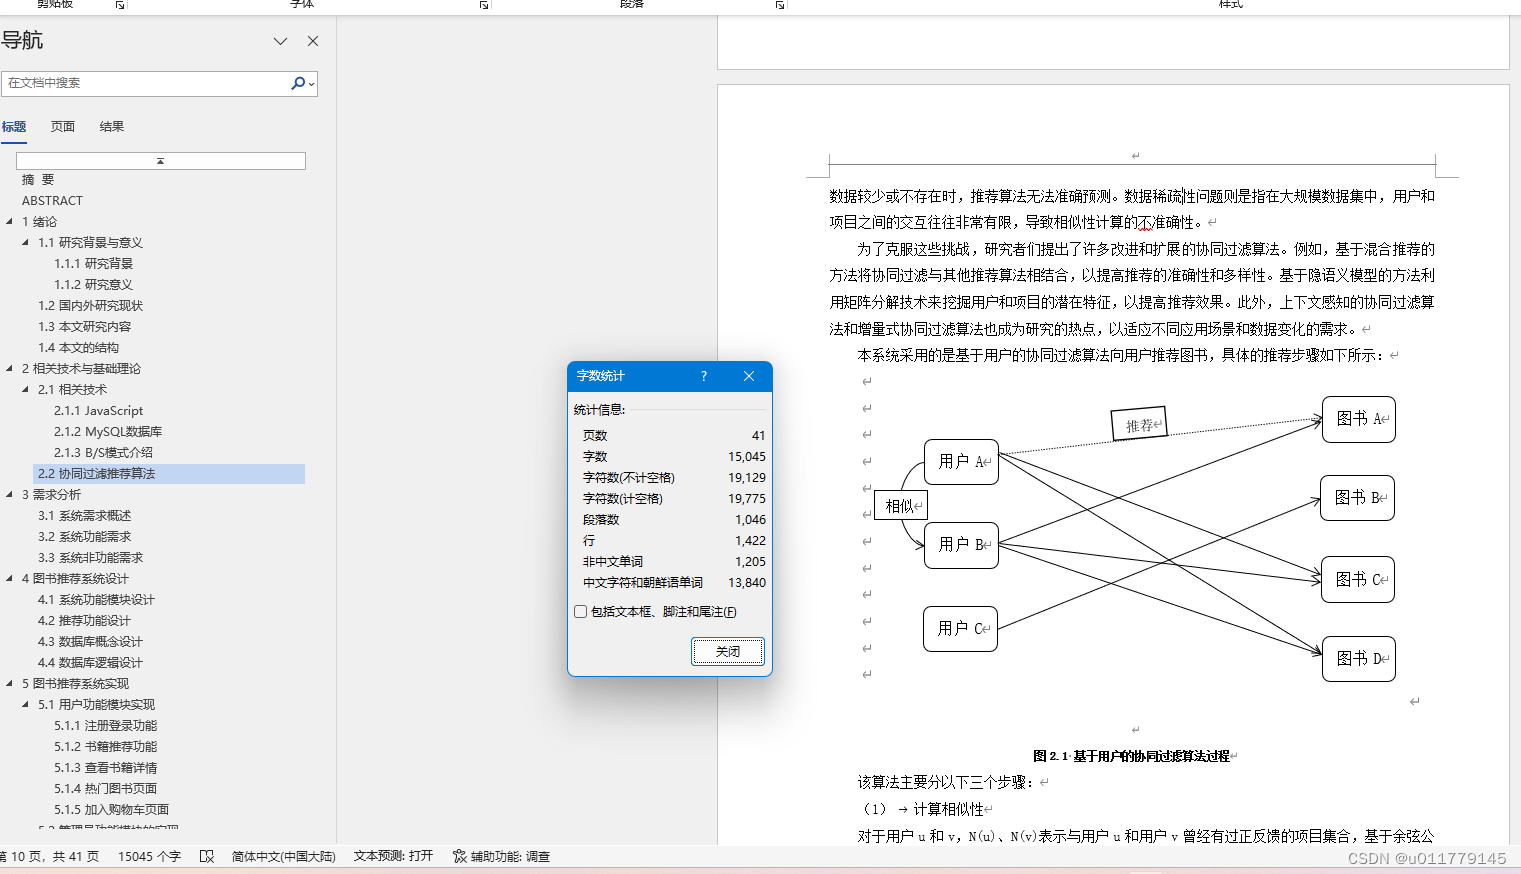
Task: Jump to 4.2 推荐功能设计
Action: (84, 621)
